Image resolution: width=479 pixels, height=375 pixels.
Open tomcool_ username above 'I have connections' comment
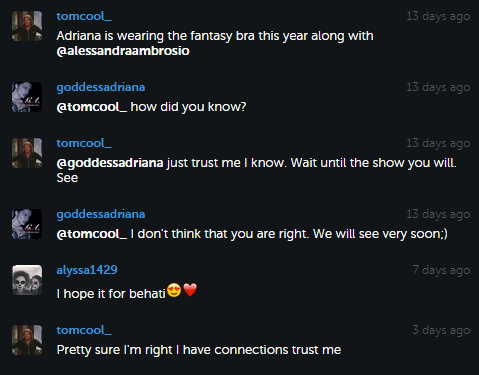click(x=84, y=330)
